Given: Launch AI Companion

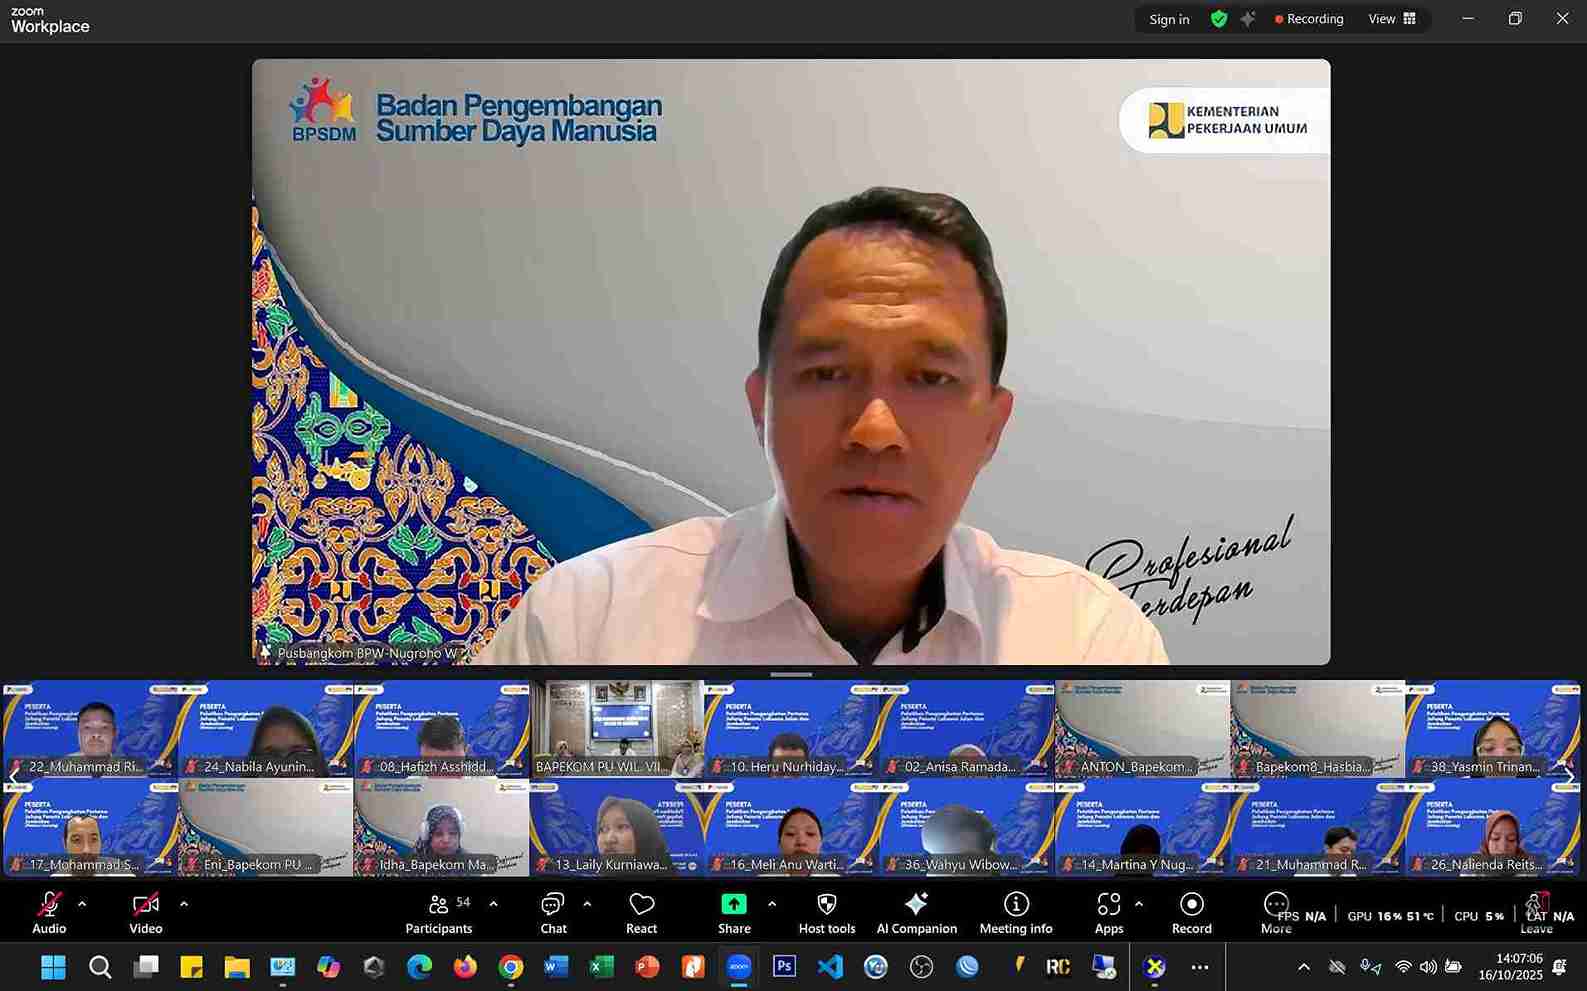Looking at the screenshot, I should [916, 913].
